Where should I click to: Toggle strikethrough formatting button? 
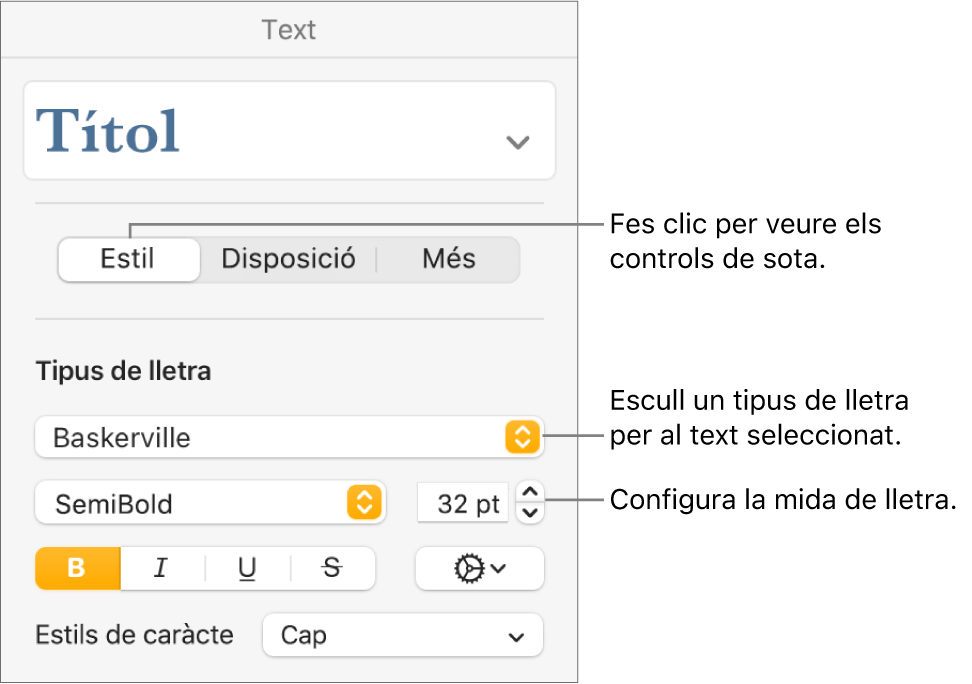(x=333, y=568)
